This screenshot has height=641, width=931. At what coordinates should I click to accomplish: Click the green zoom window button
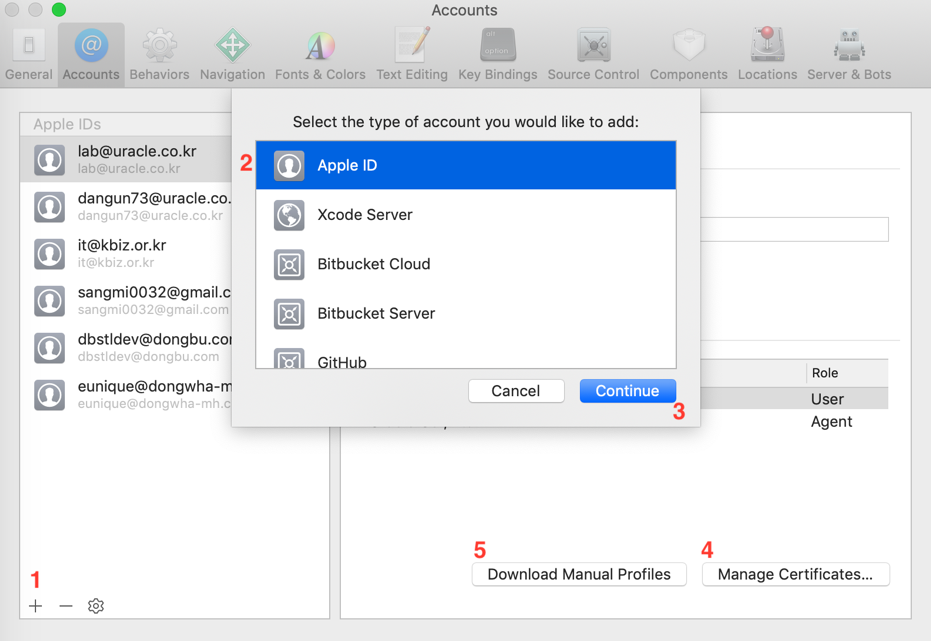59,9
